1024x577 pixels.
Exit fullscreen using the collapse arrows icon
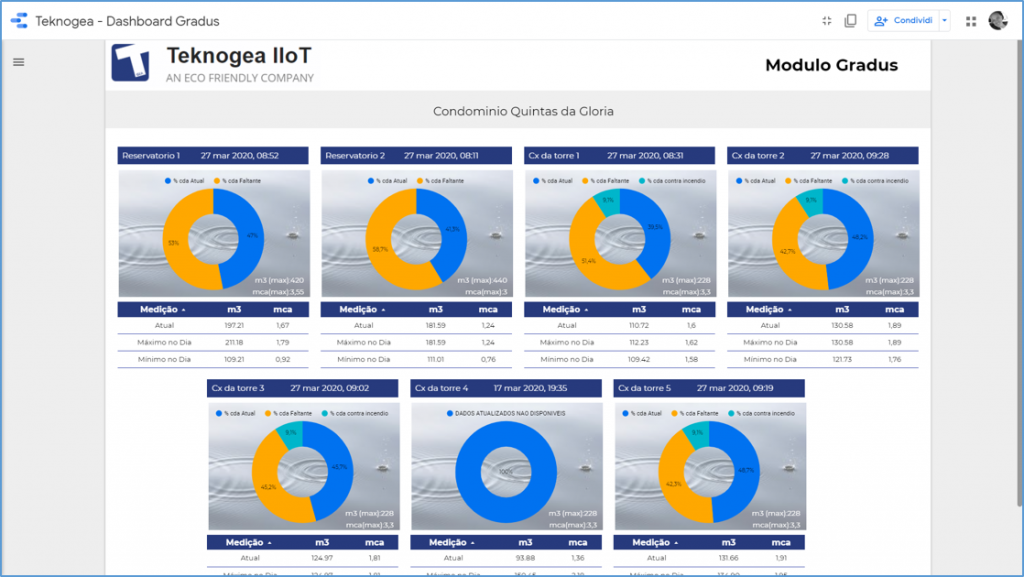tap(827, 21)
